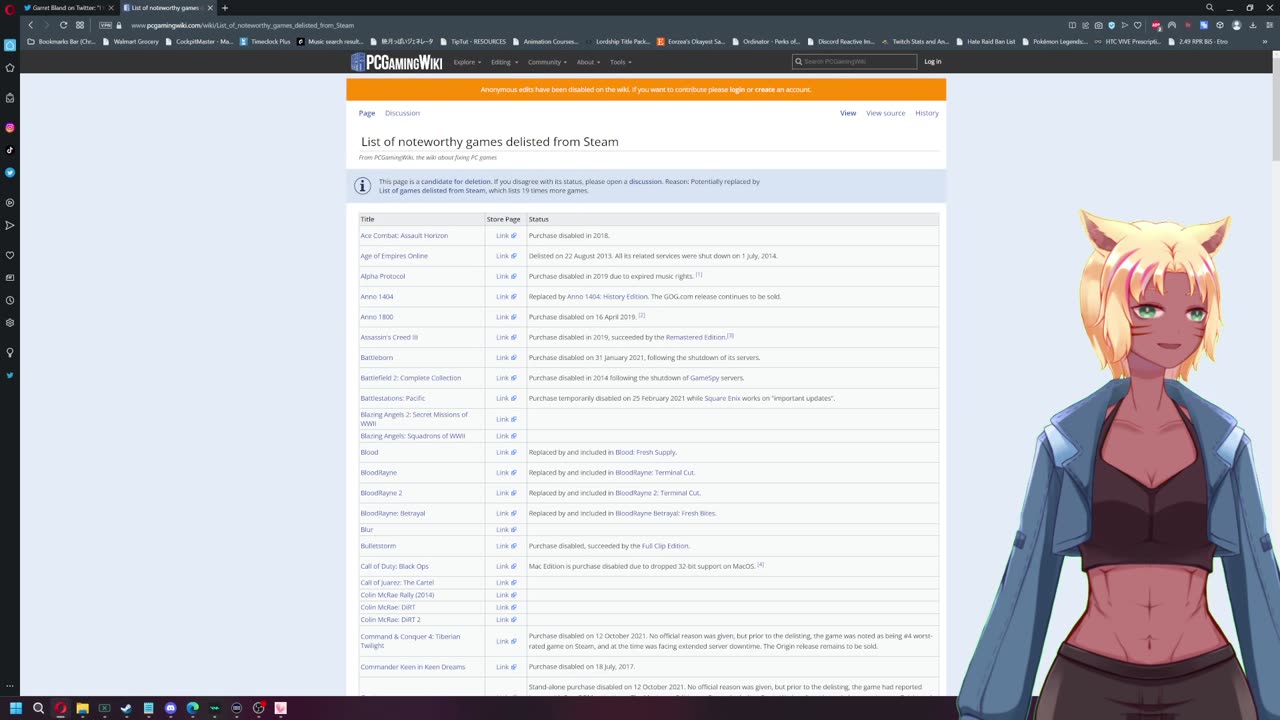Screen dimensions: 1280x720
Task: Reload the page with the refresh icon
Action: (x=63, y=25)
